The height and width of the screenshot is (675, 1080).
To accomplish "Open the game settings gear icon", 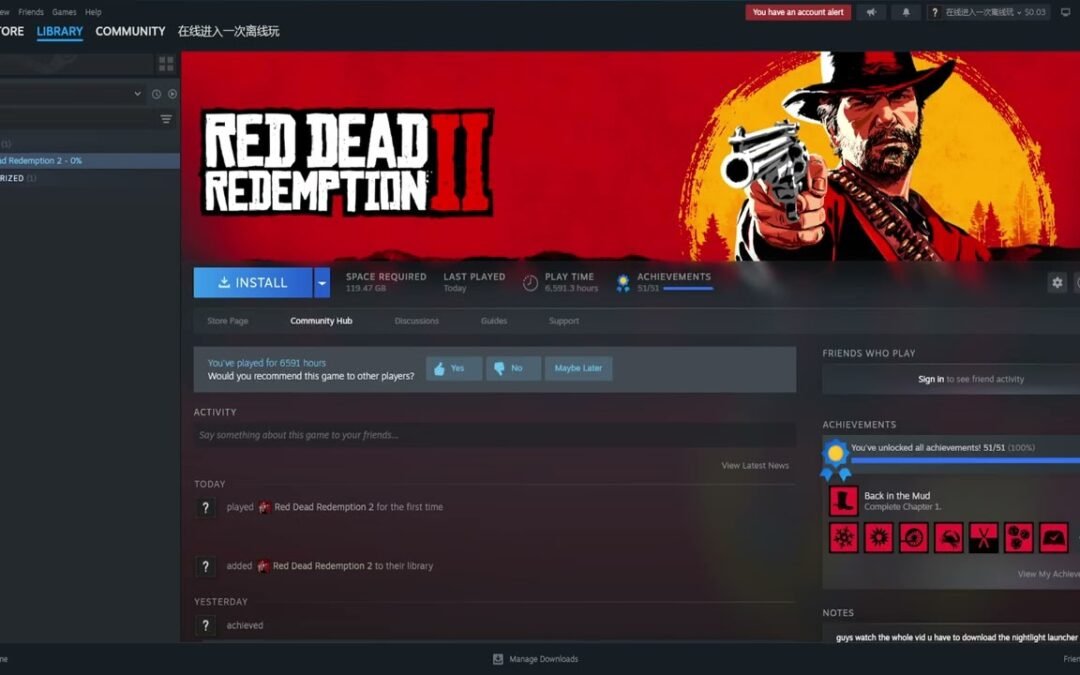I will click(x=1057, y=282).
